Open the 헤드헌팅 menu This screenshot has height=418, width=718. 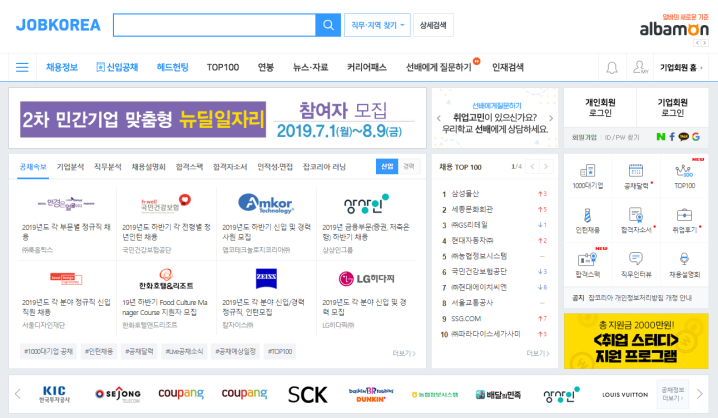172,67
